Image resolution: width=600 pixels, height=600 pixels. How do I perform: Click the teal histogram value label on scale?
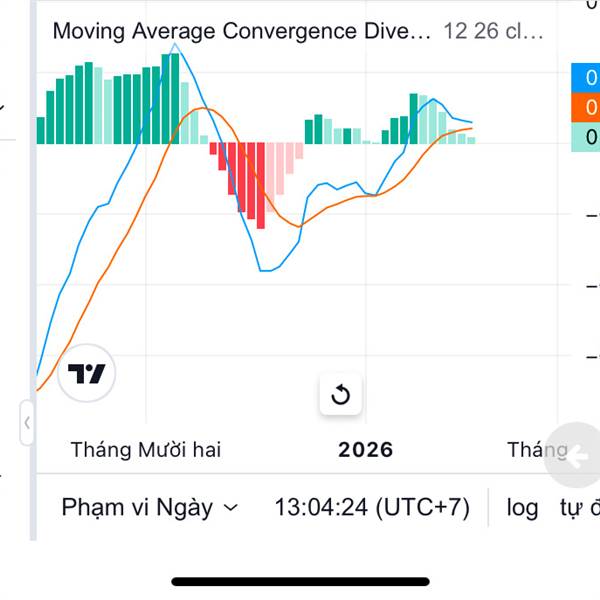tap(586, 138)
